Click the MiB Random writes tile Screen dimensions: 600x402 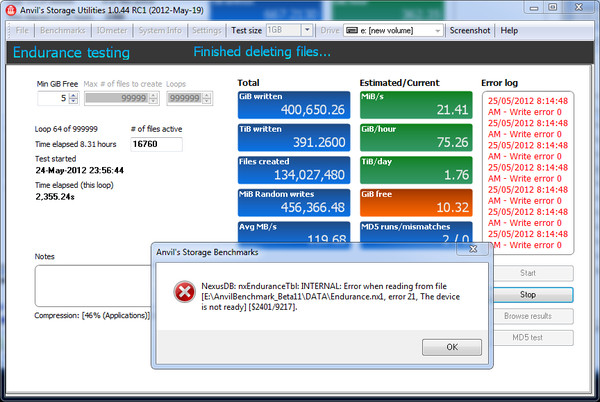[x=293, y=202]
